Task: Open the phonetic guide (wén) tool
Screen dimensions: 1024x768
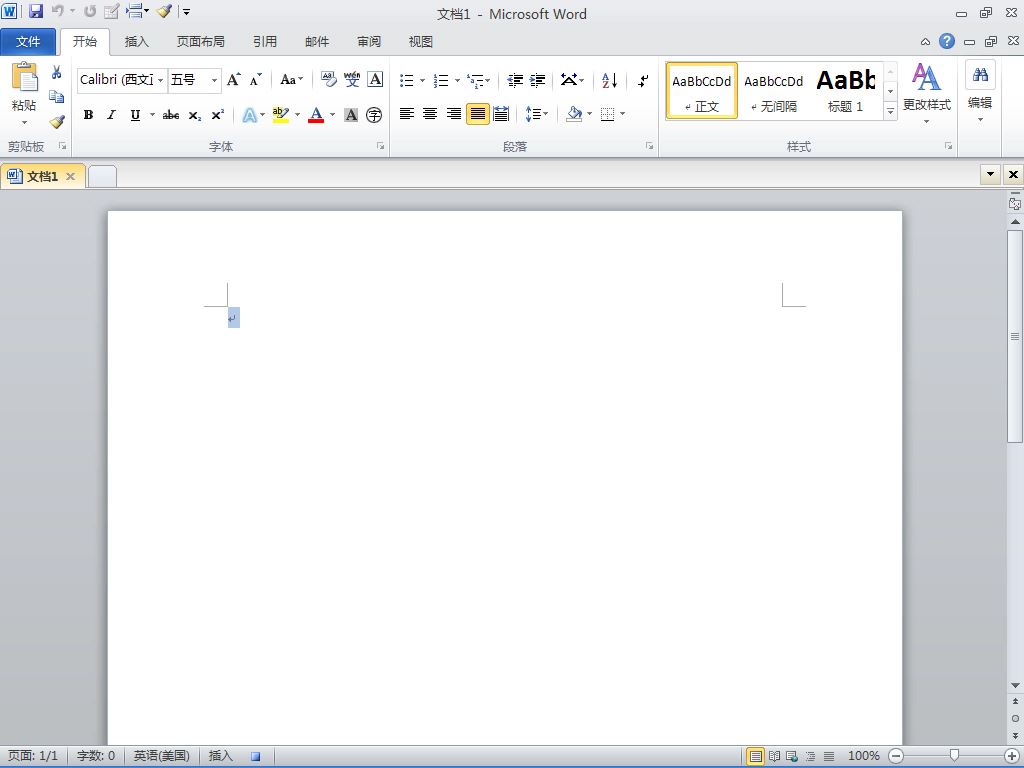Action: (x=351, y=80)
